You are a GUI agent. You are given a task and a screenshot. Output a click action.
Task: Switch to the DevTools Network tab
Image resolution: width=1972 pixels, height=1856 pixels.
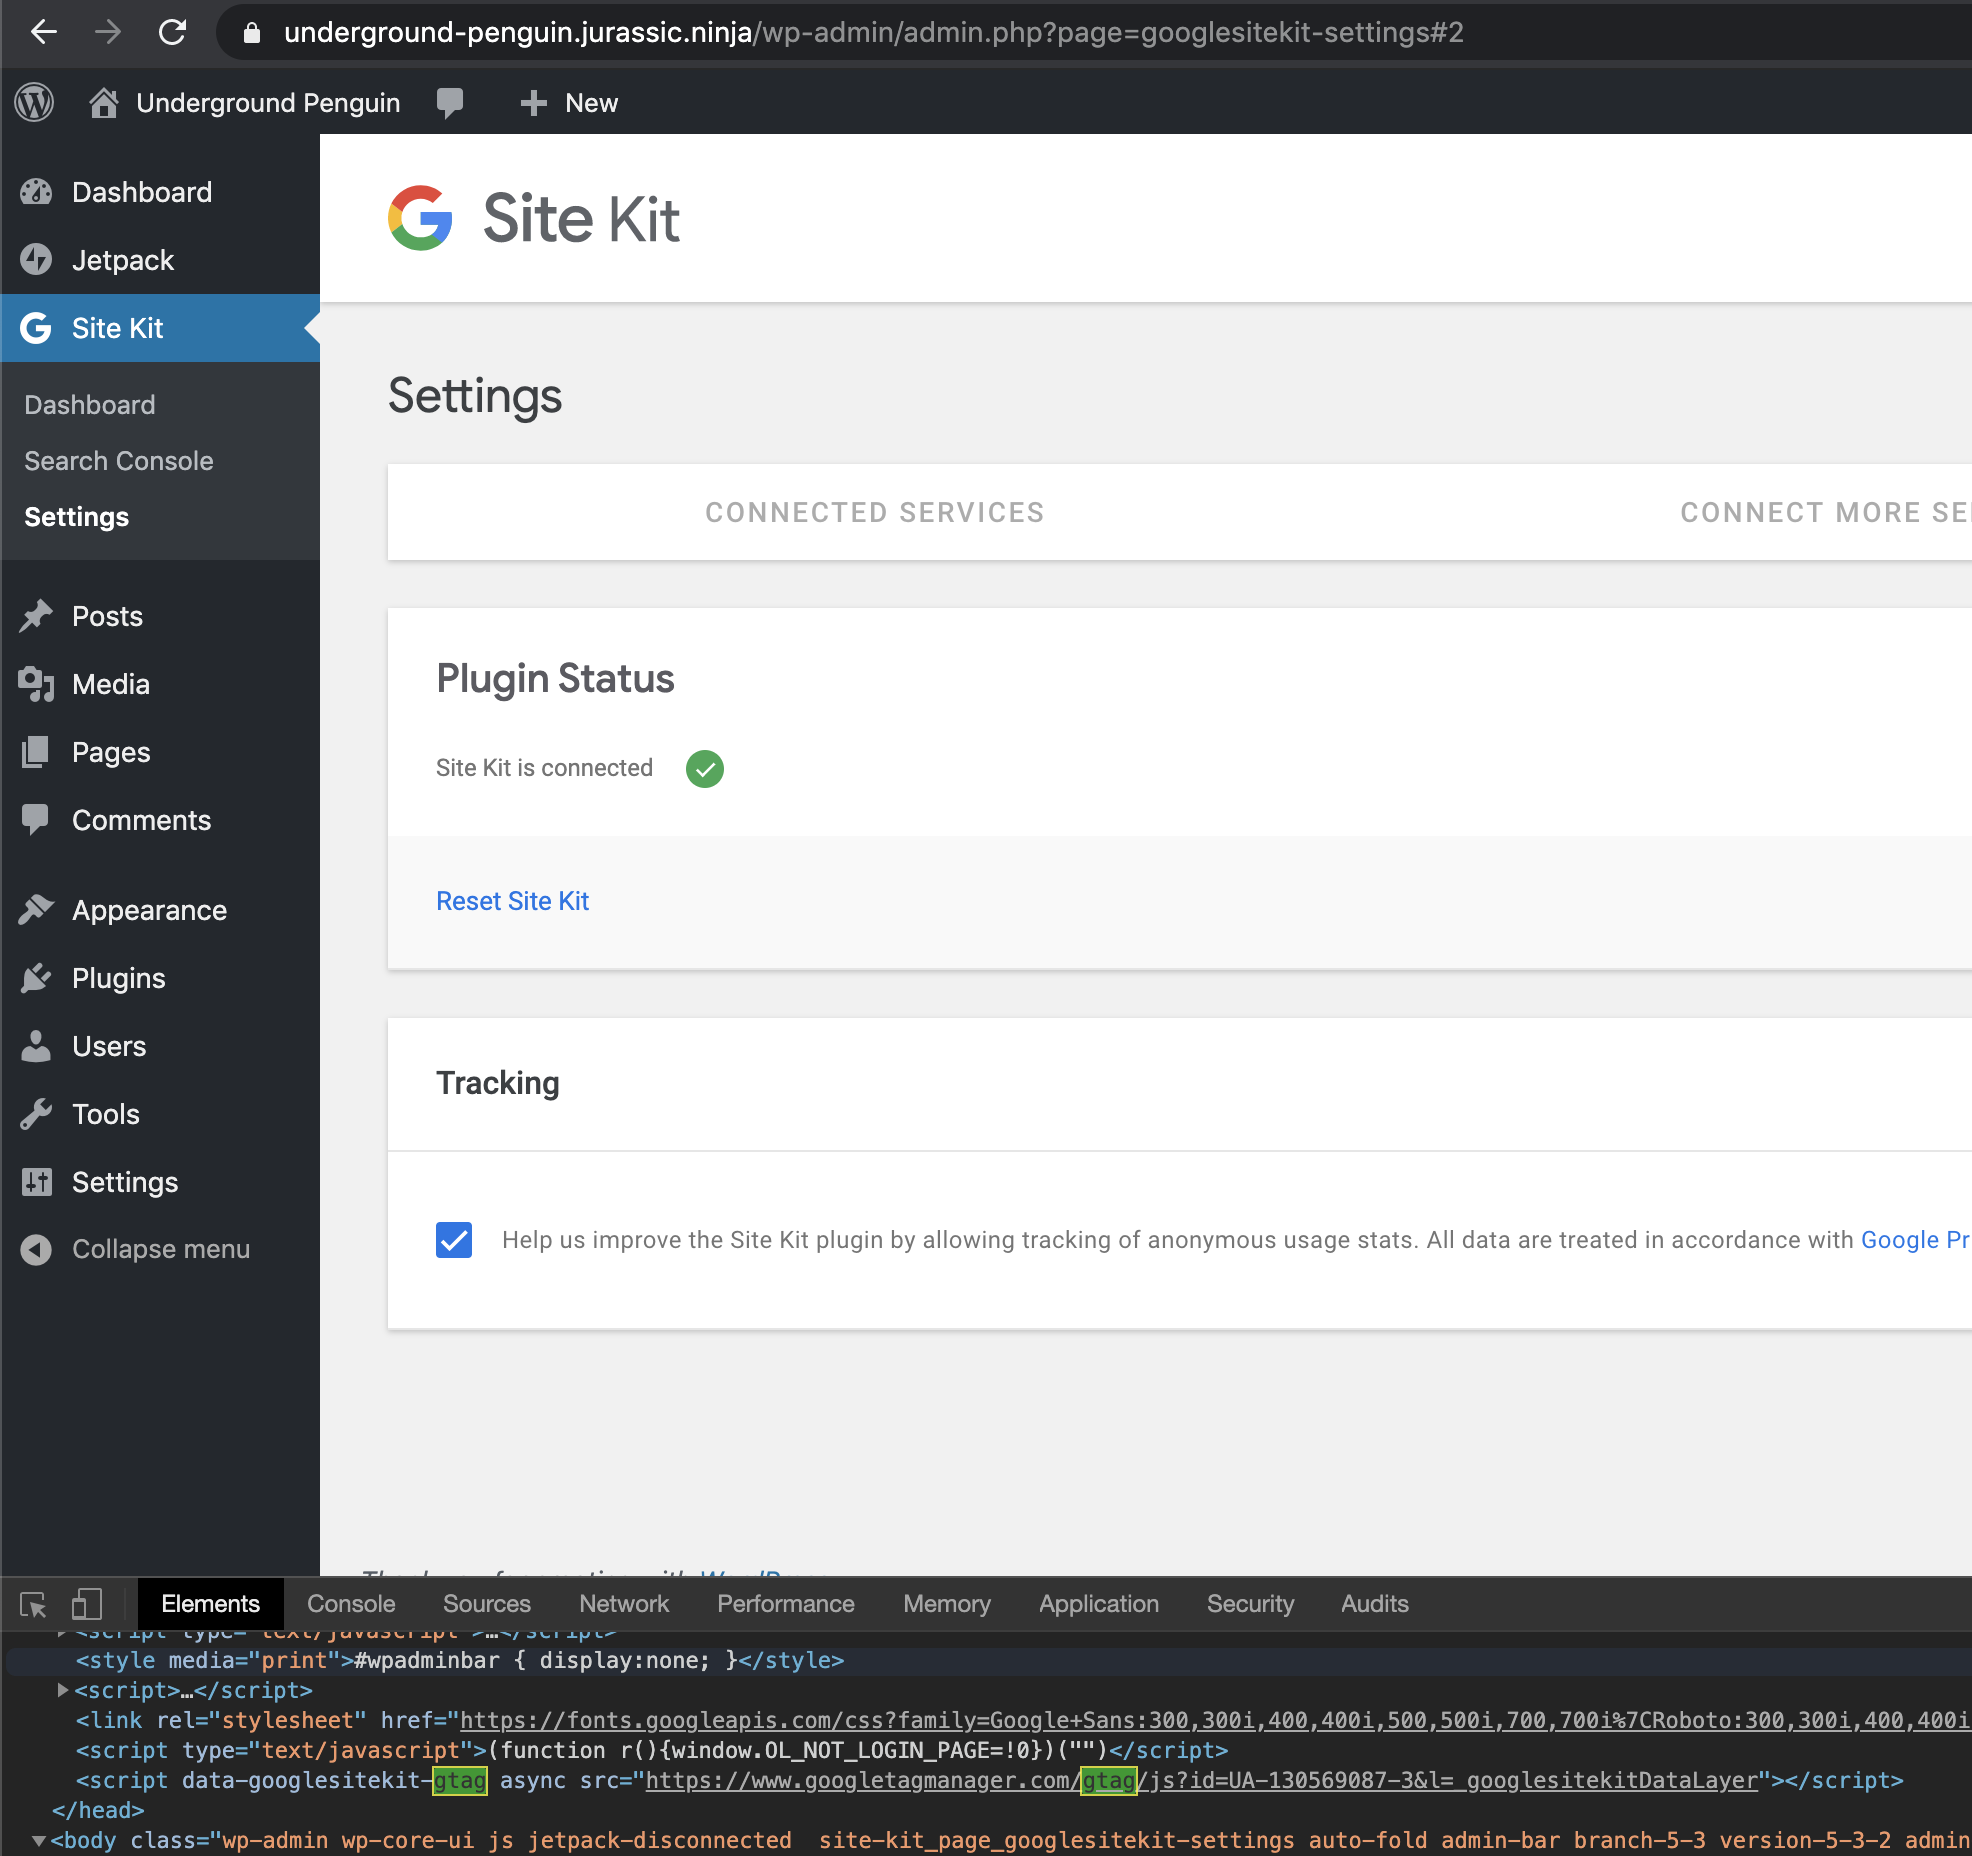click(624, 1604)
